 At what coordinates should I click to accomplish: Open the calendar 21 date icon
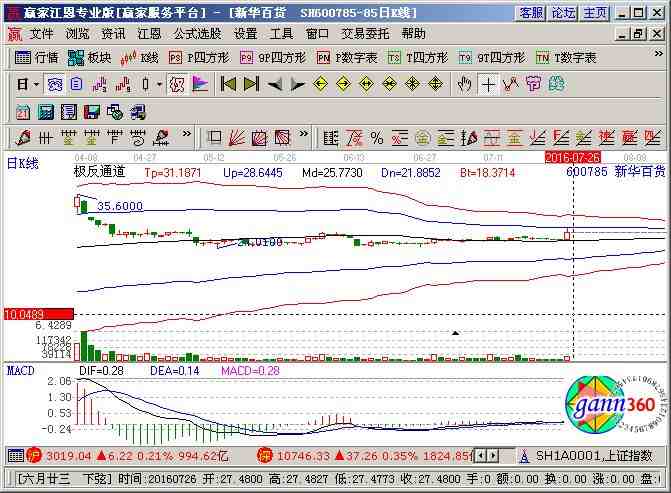pos(23,112)
